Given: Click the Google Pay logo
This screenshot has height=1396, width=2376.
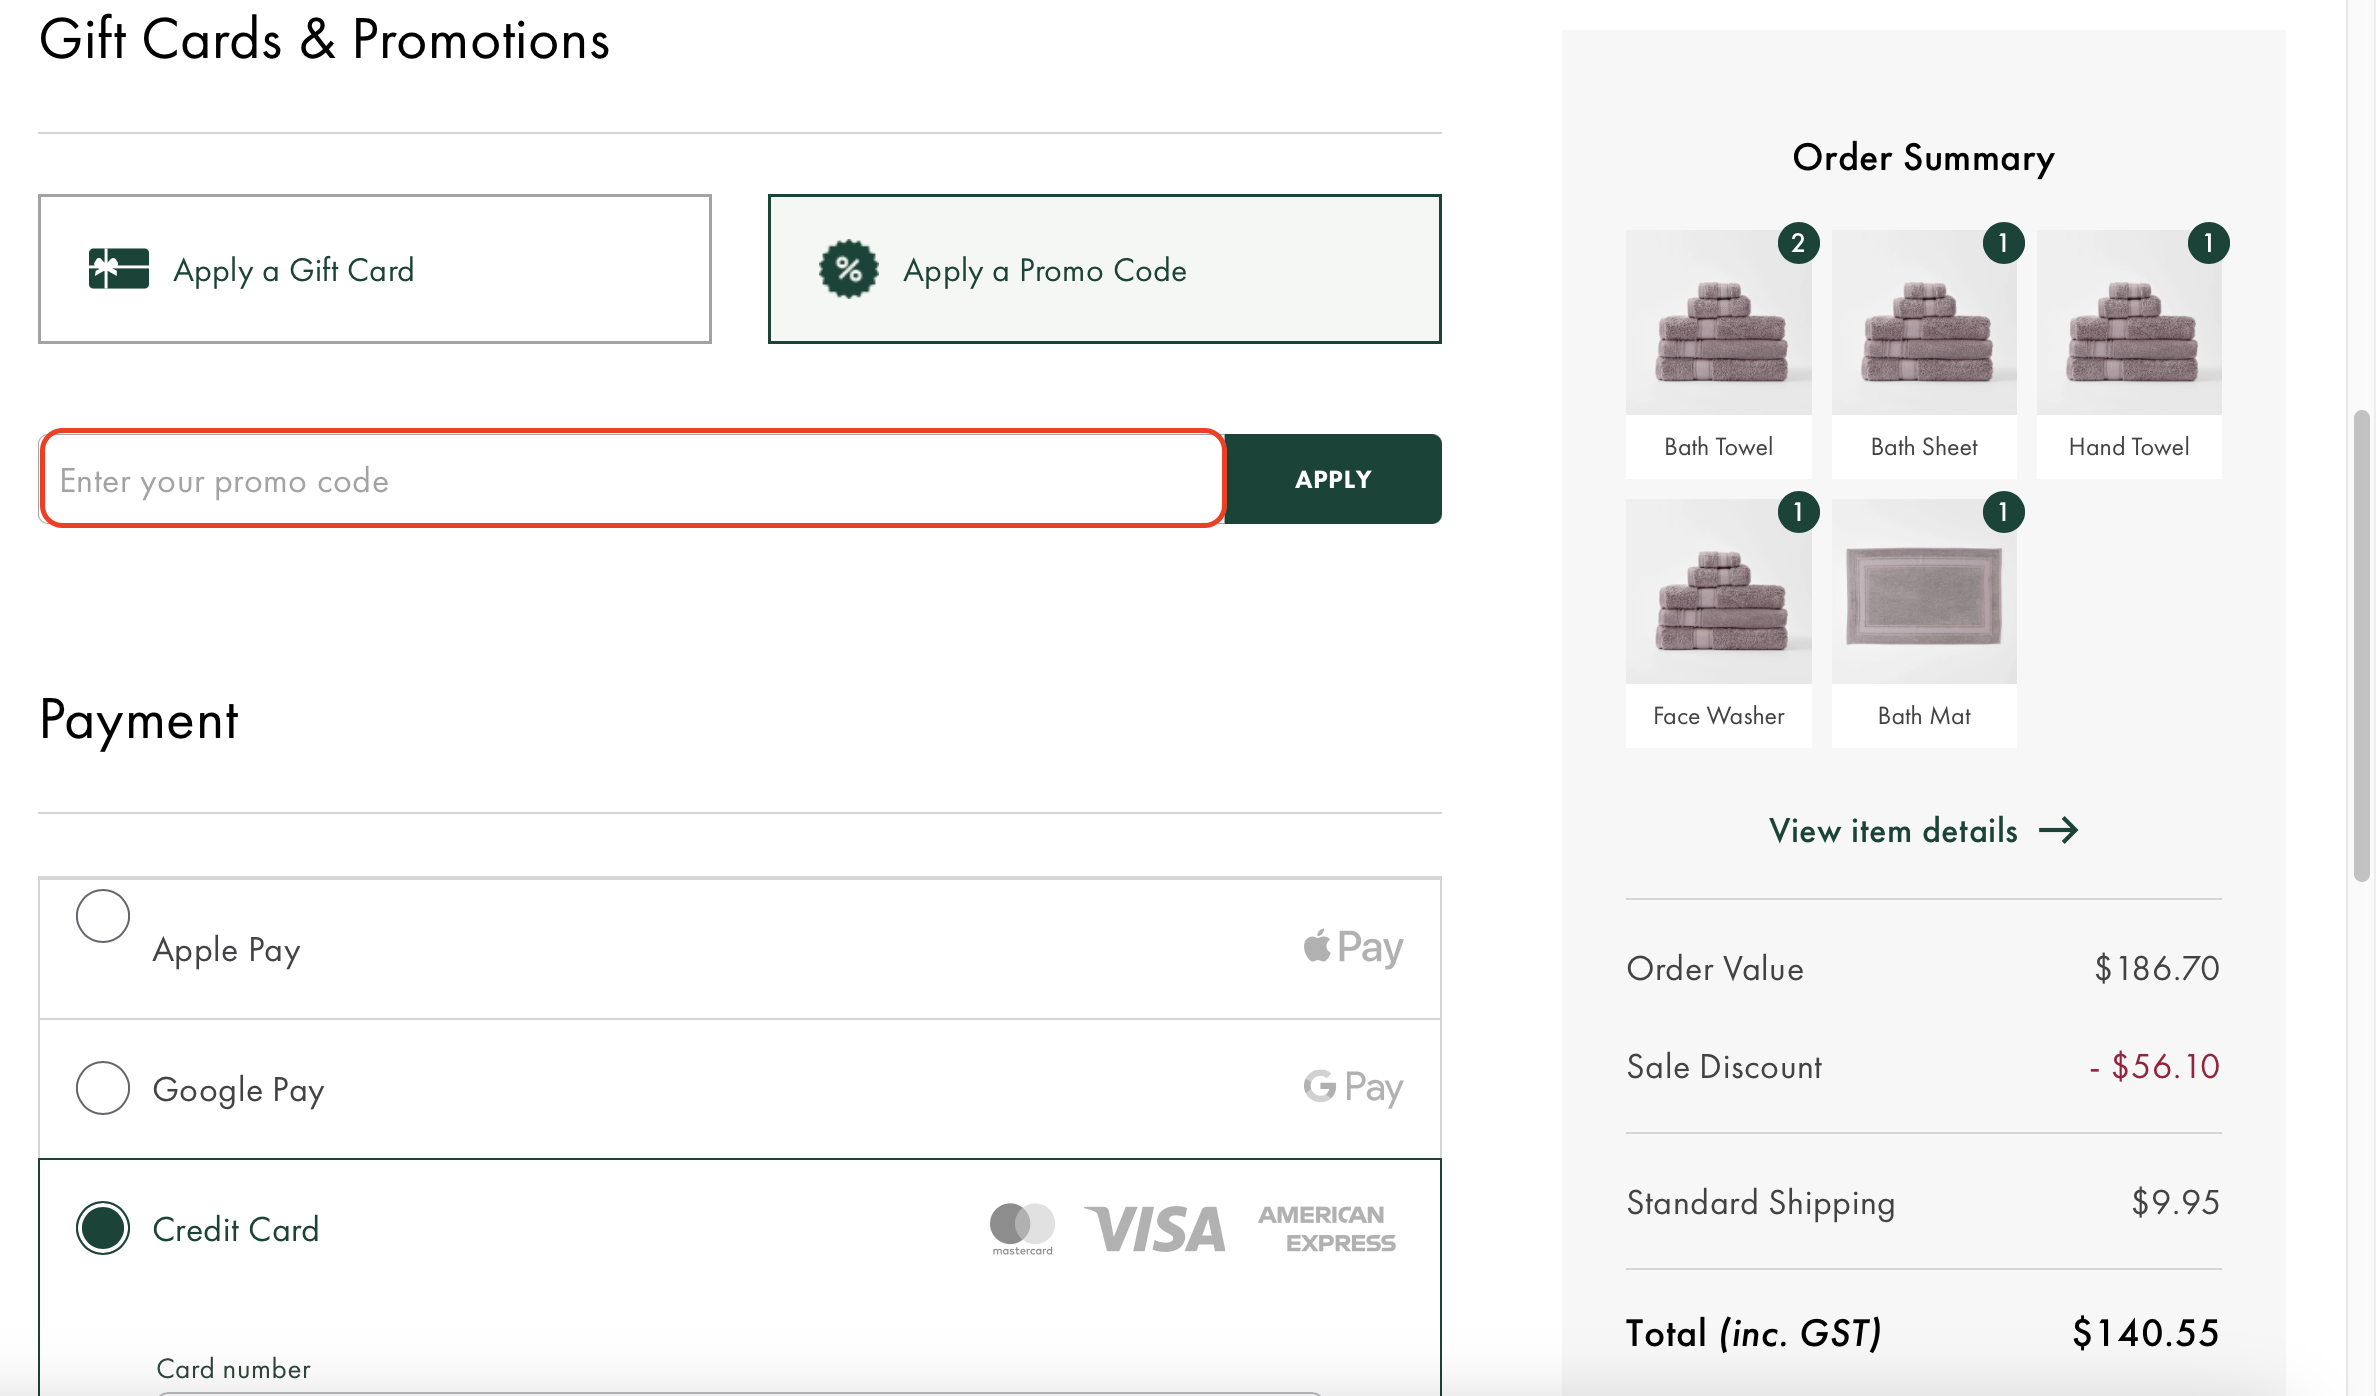Looking at the screenshot, I should click(1352, 1087).
